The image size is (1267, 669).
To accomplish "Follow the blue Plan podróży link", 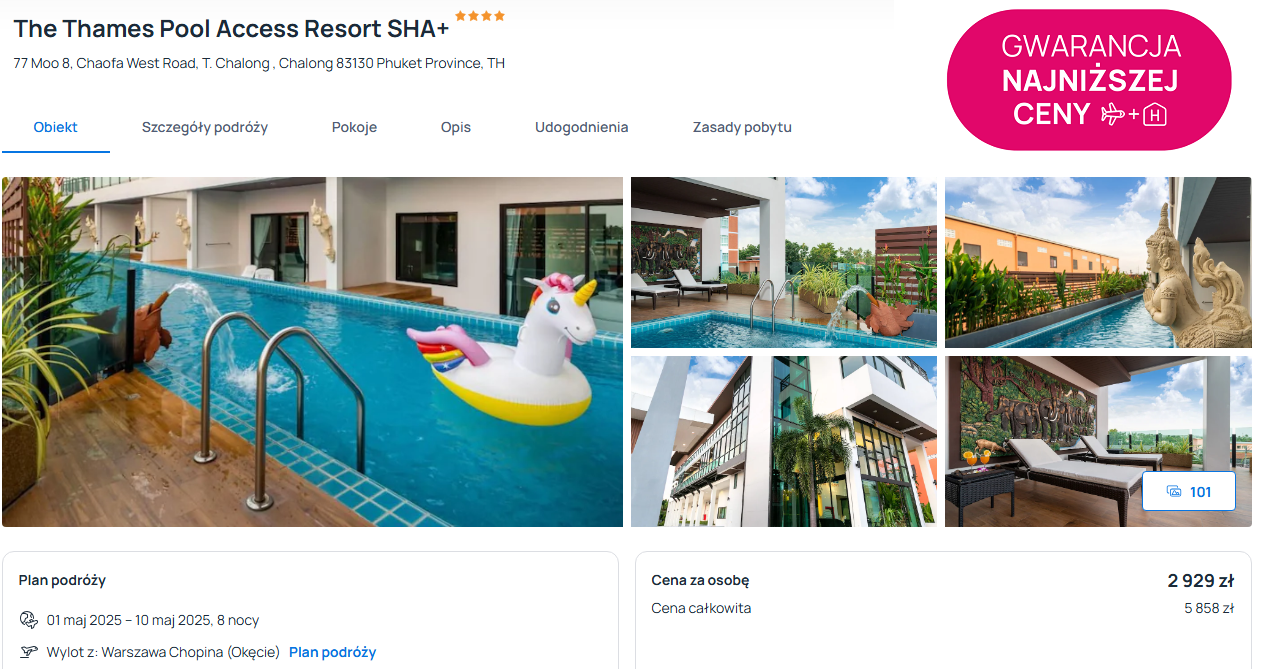I will 333,652.
